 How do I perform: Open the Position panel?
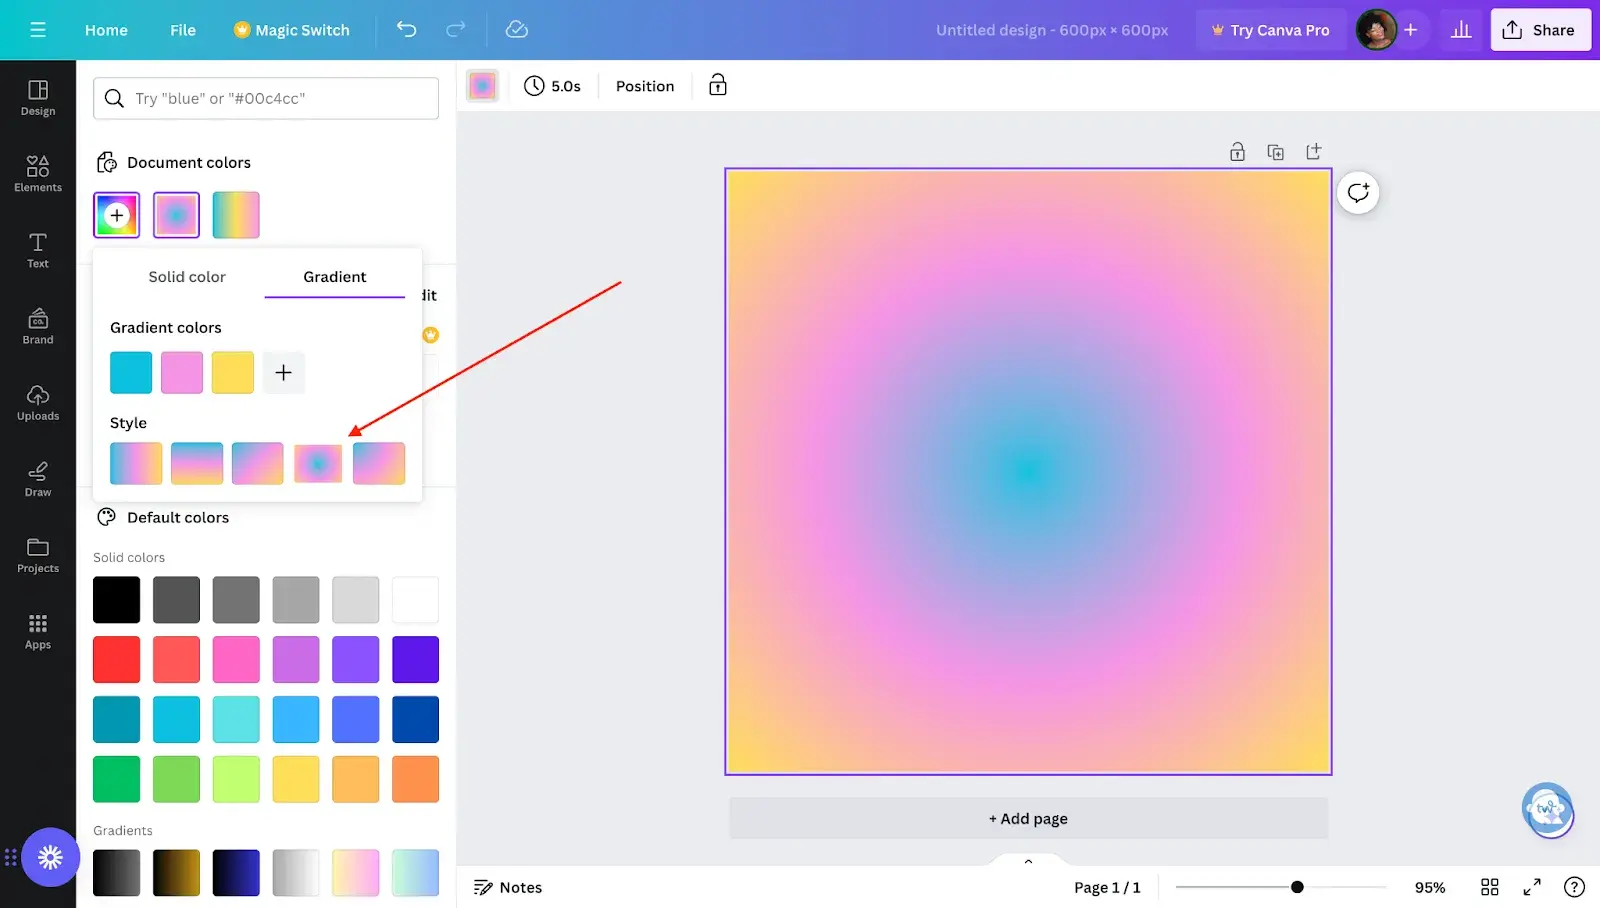pos(645,86)
